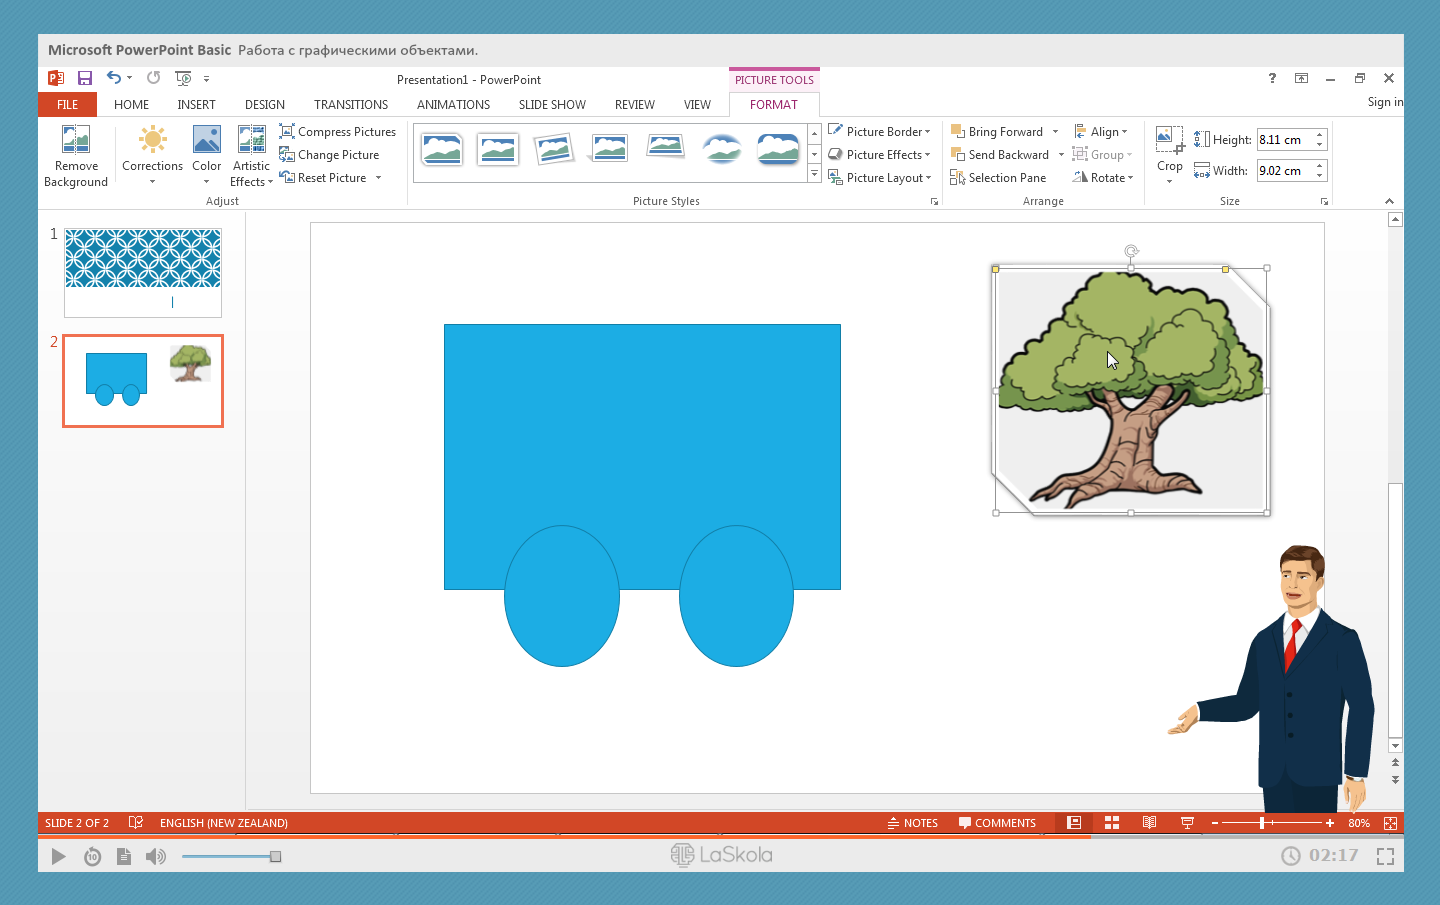Open the INSERT ribbon tab

pyautogui.click(x=196, y=105)
